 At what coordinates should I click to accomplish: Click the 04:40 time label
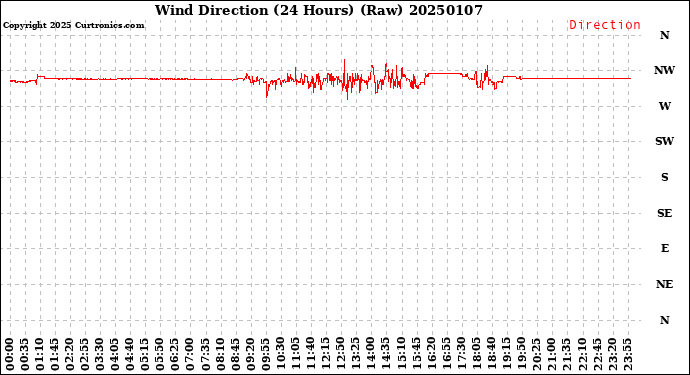130,354
